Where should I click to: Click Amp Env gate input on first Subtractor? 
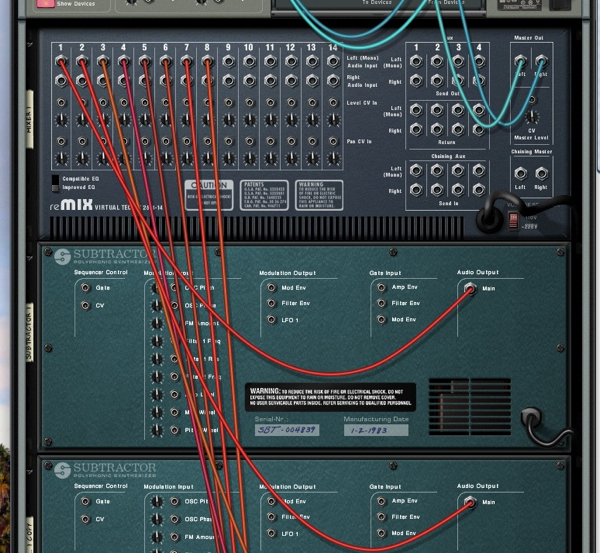point(380,286)
